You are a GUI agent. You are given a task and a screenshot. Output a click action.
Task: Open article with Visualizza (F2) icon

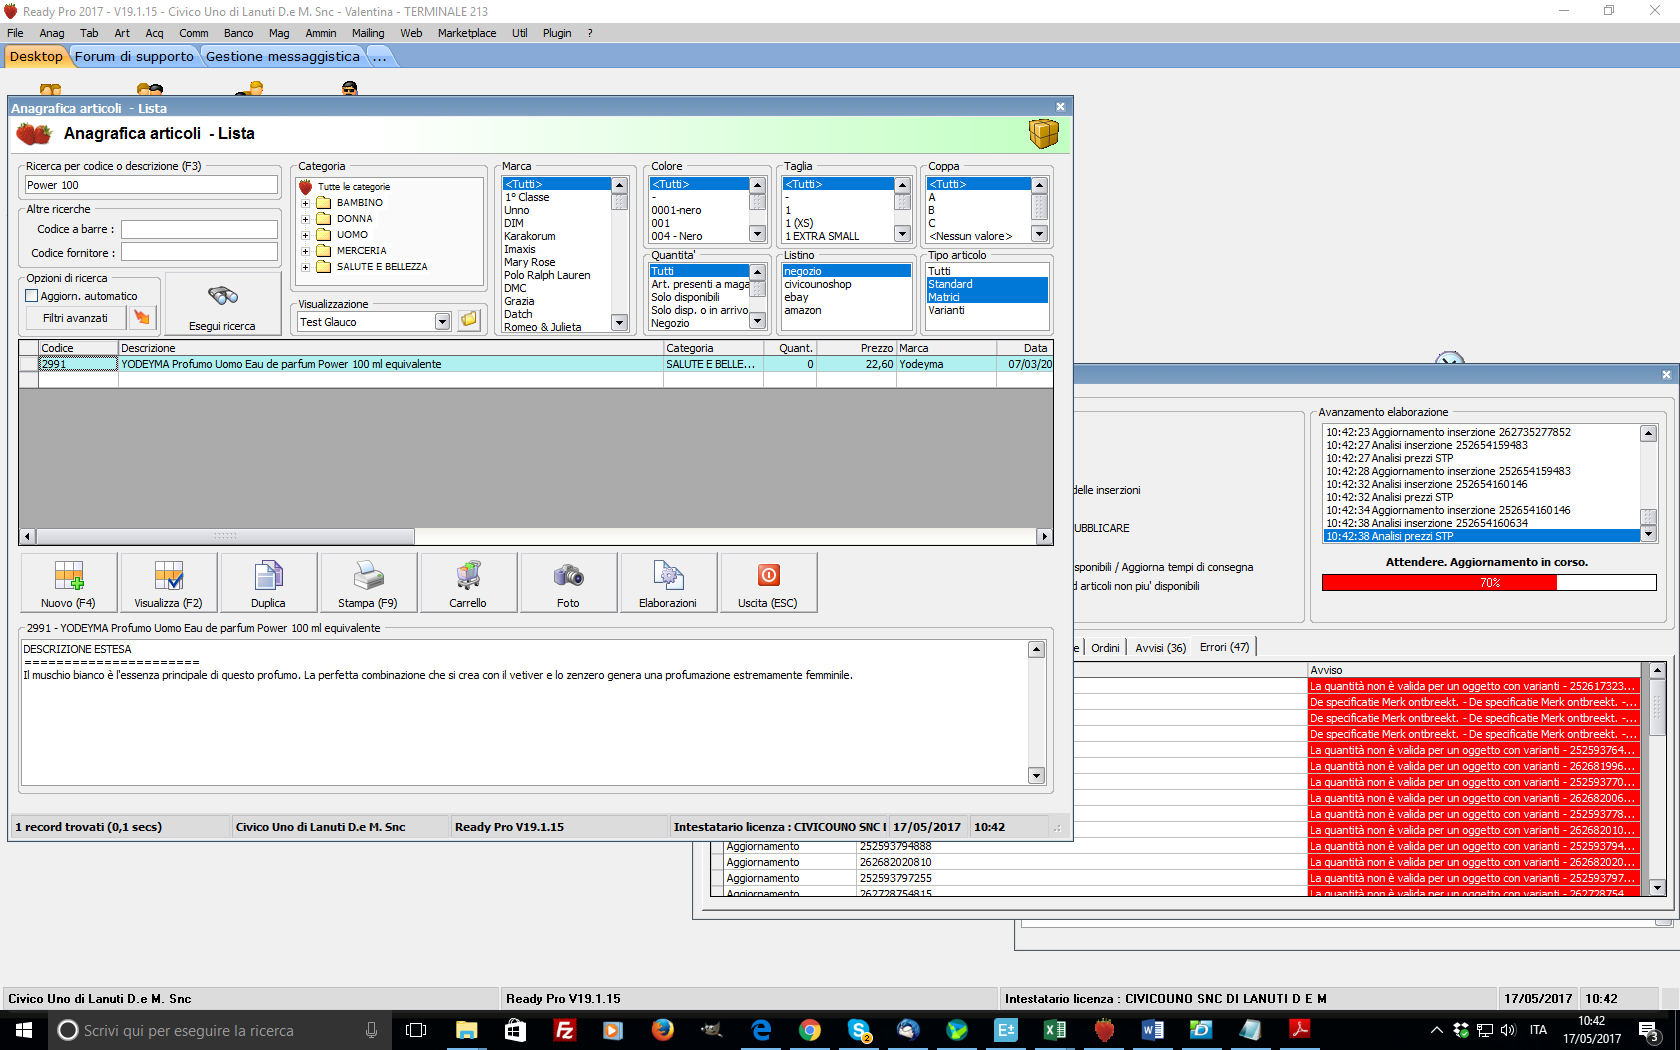tap(168, 582)
